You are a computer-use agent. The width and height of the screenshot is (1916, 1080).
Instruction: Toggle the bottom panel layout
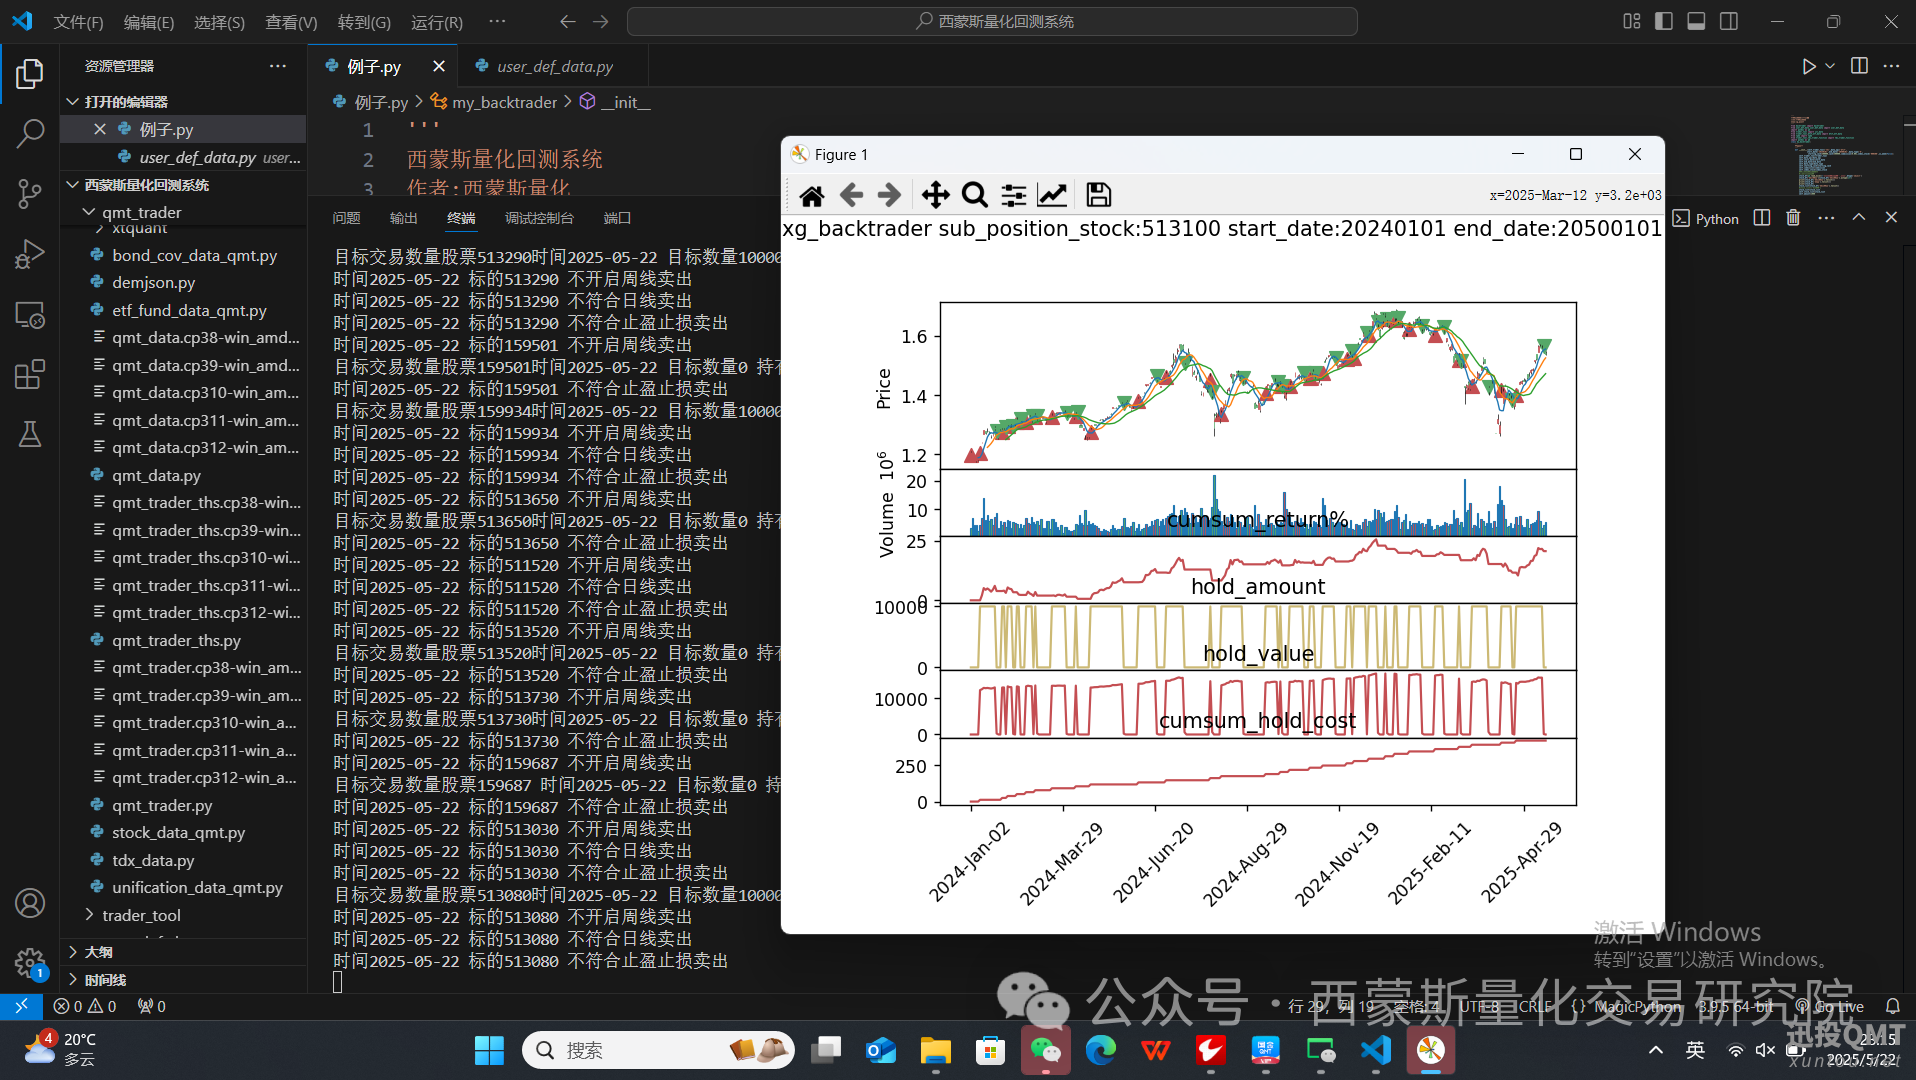coord(1696,21)
